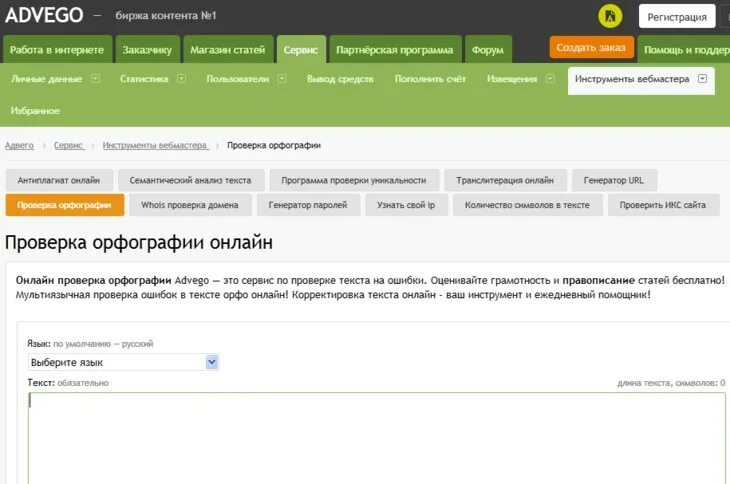Open the Инструменты вебмастера menu item
The width and height of the screenshot is (730, 484).
pyautogui.click(x=632, y=79)
